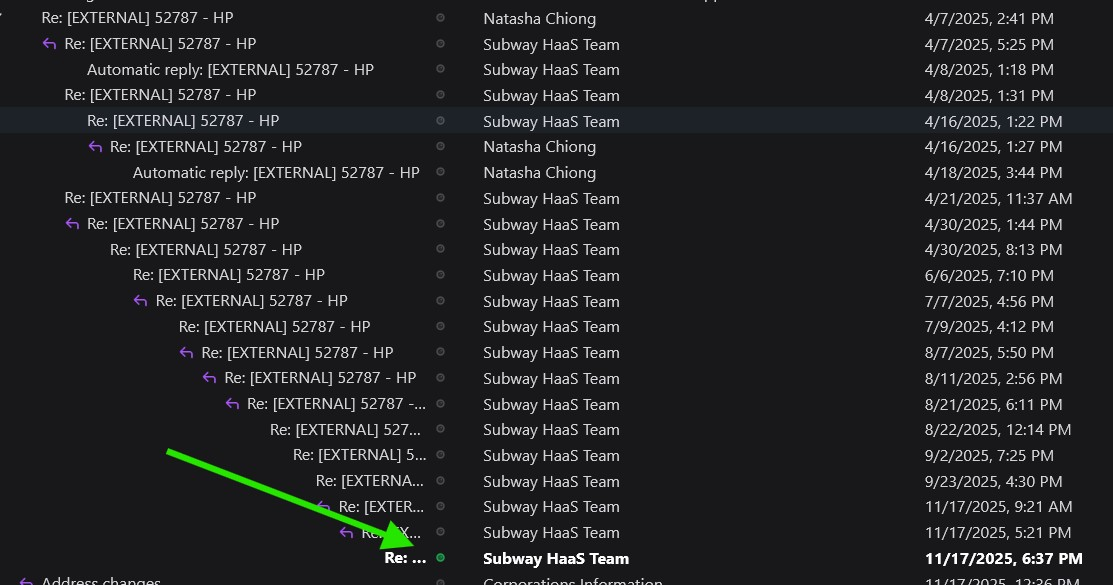Click replied arrow icon on 8/11/2025 2:56 PM message
This screenshot has height=585, width=1113.
(x=209, y=378)
